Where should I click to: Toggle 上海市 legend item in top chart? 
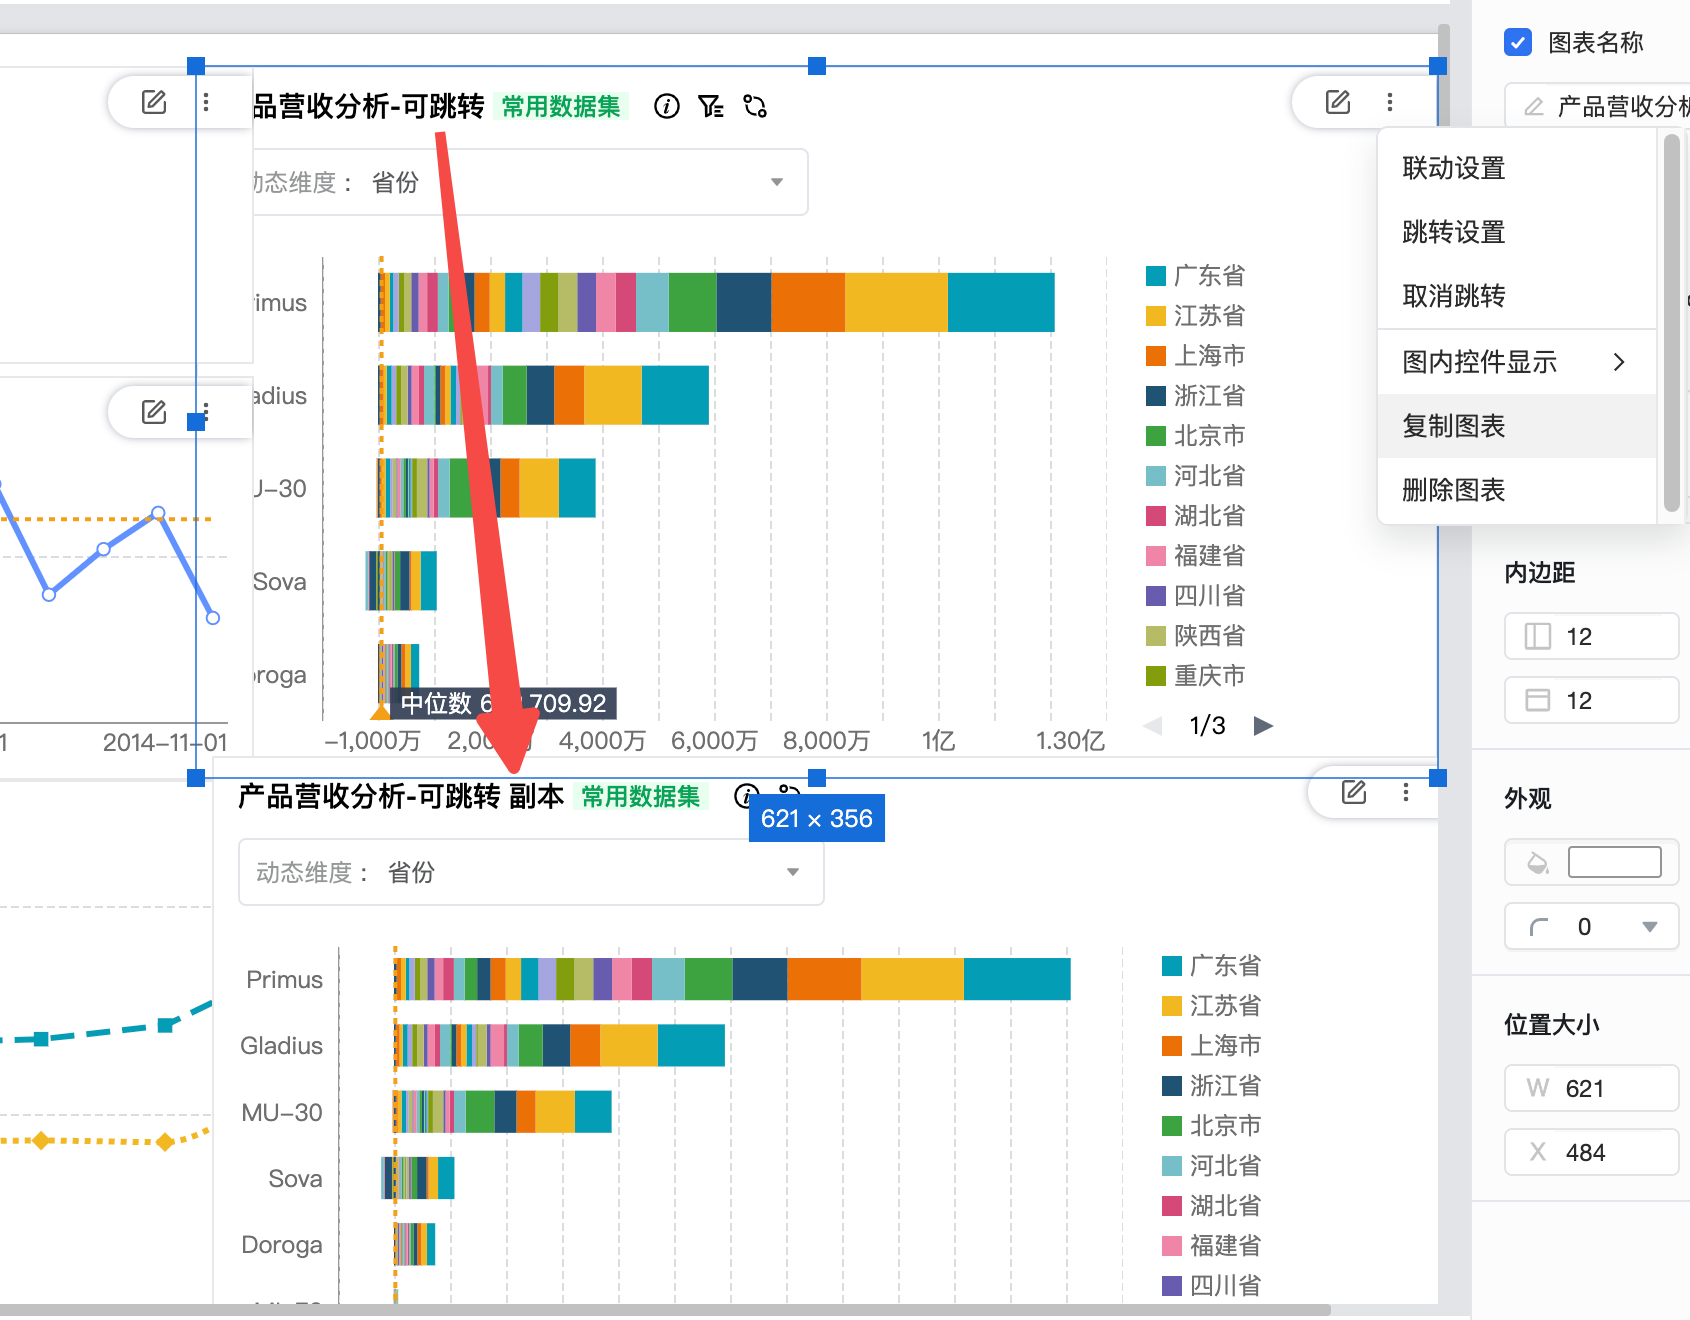(x=1196, y=356)
